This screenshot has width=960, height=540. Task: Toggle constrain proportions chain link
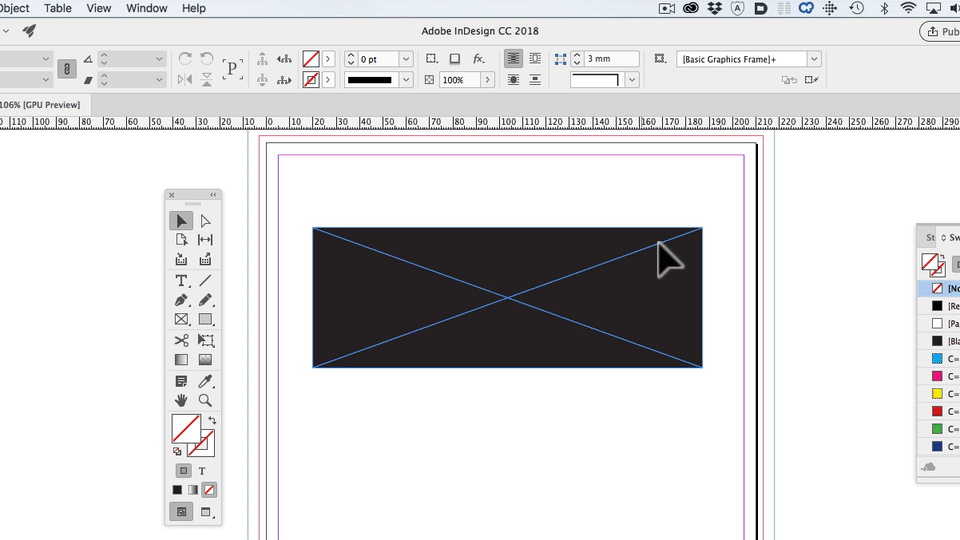click(67, 69)
